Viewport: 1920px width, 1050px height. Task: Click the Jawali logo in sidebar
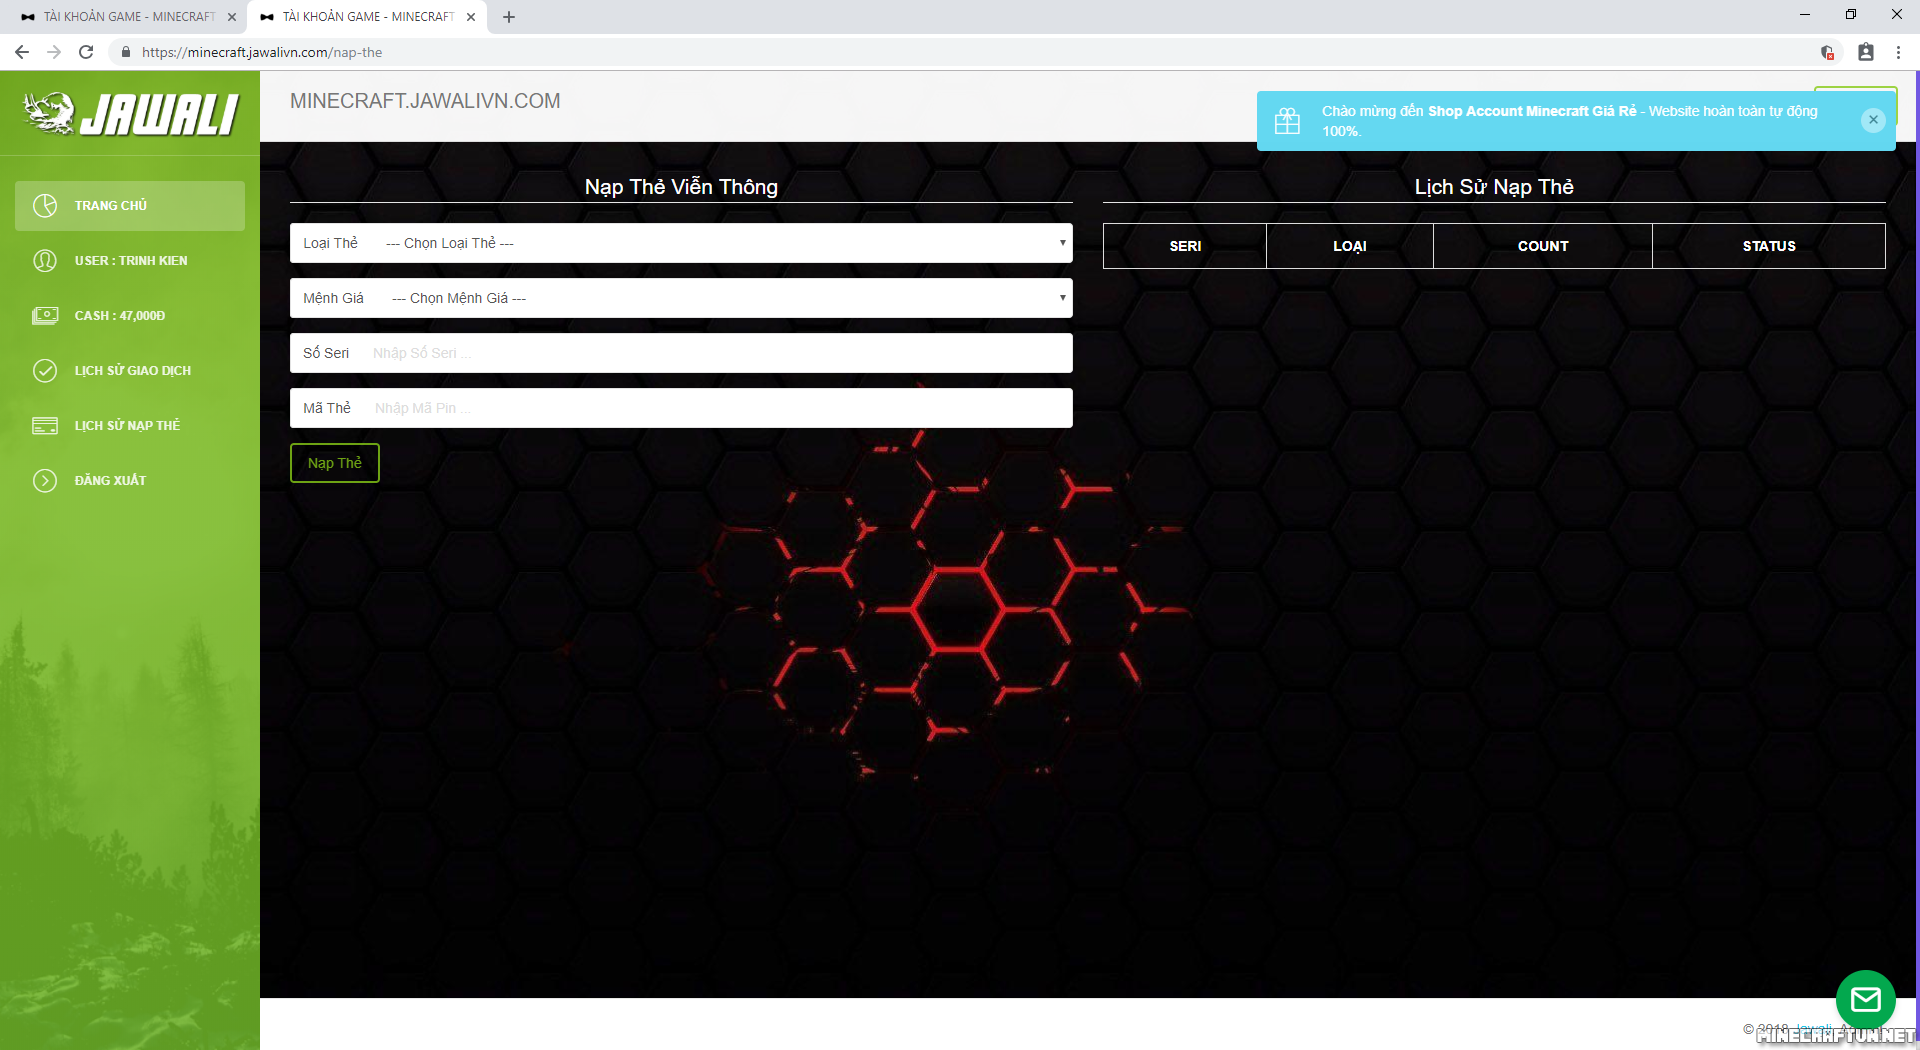(131, 113)
